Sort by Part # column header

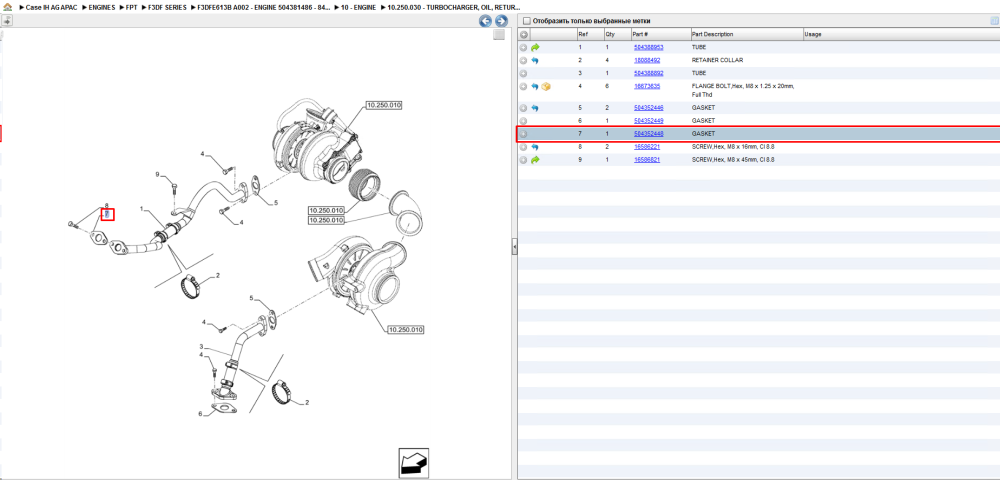point(660,34)
